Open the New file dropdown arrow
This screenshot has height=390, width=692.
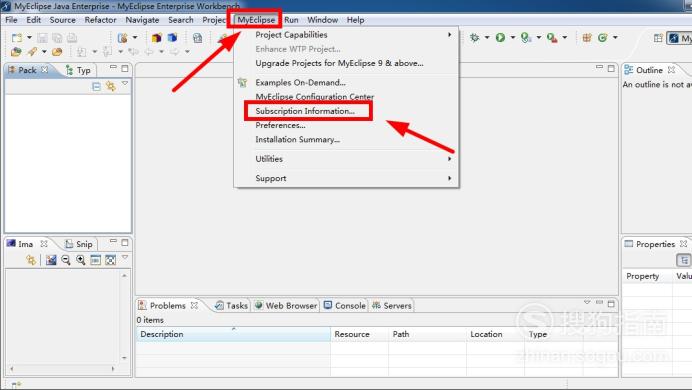(x=29, y=38)
